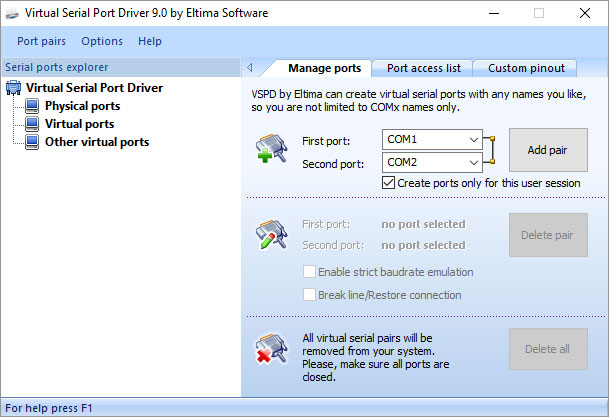Click the Other virtual ports computer icon
The height and width of the screenshot is (417, 609).
click(x=32, y=142)
